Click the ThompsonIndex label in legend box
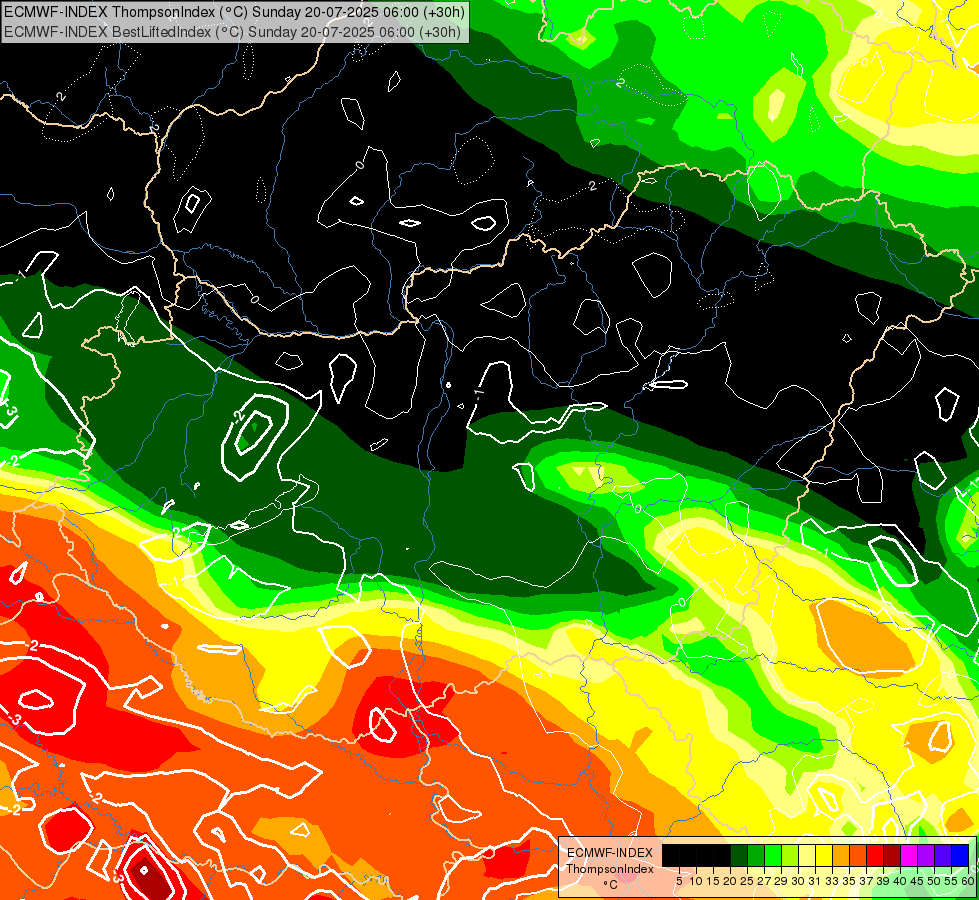Image resolution: width=979 pixels, height=900 pixels. click(611, 869)
